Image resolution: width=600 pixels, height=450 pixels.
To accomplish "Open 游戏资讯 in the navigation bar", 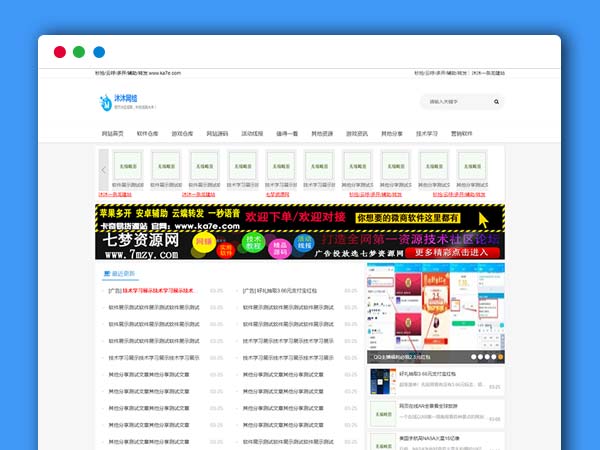I will point(357,134).
